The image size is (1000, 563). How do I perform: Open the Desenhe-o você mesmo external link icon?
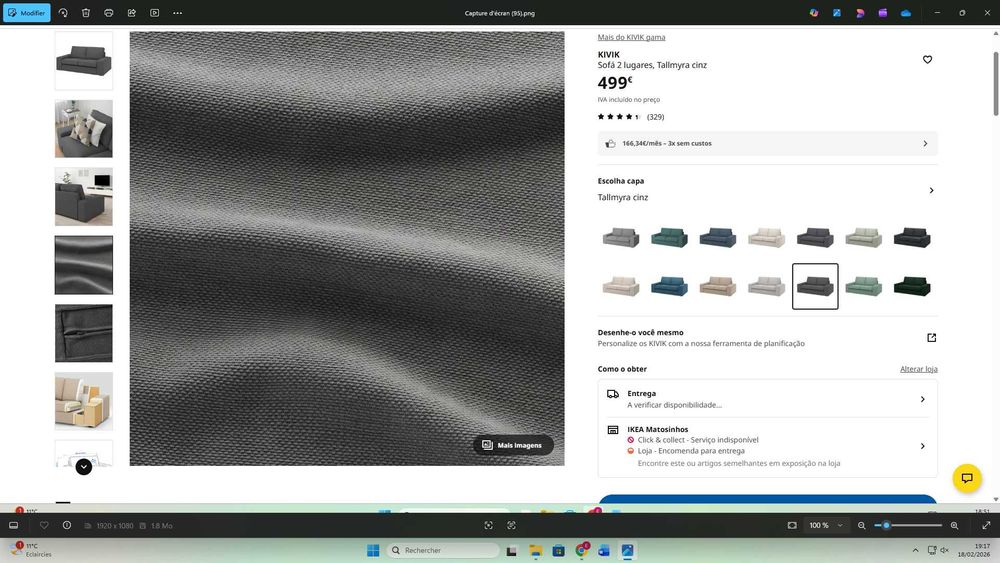[x=932, y=338]
